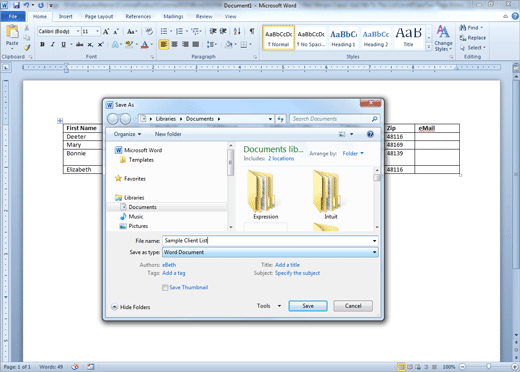Click Align Text Right icon
Screen dimensions: 520x372
click(185, 44)
